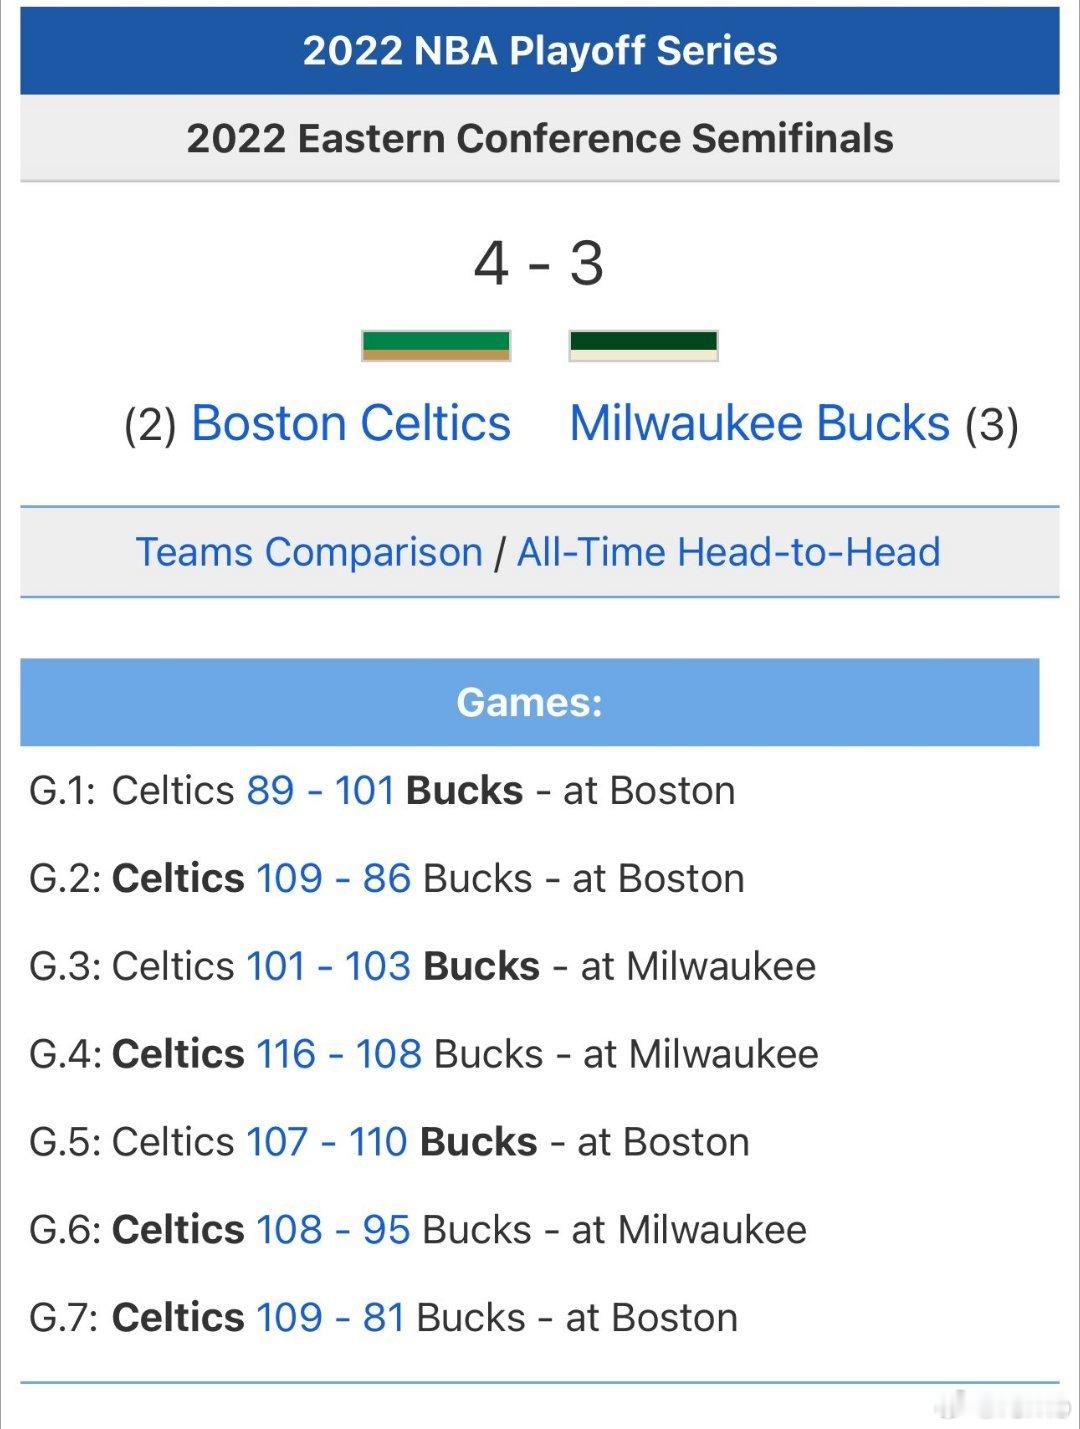Open the Teams Comparison link
The image size is (1080, 1429).
[x=309, y=552]
